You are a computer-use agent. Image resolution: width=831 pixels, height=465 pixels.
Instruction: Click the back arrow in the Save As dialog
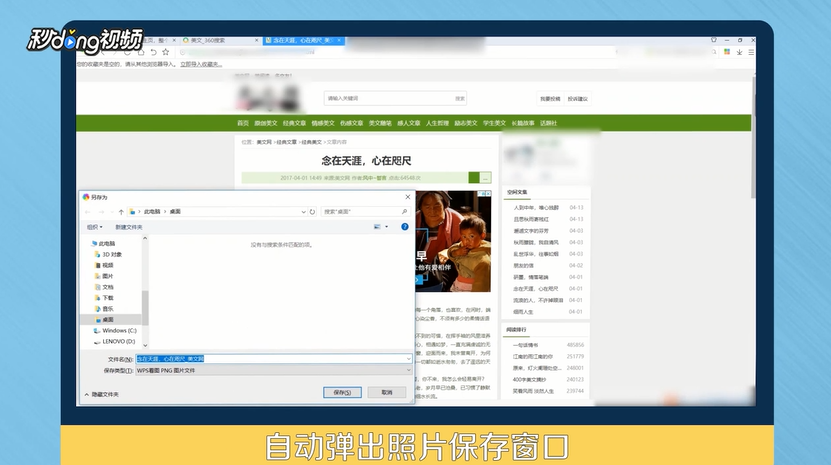(88, 212)
